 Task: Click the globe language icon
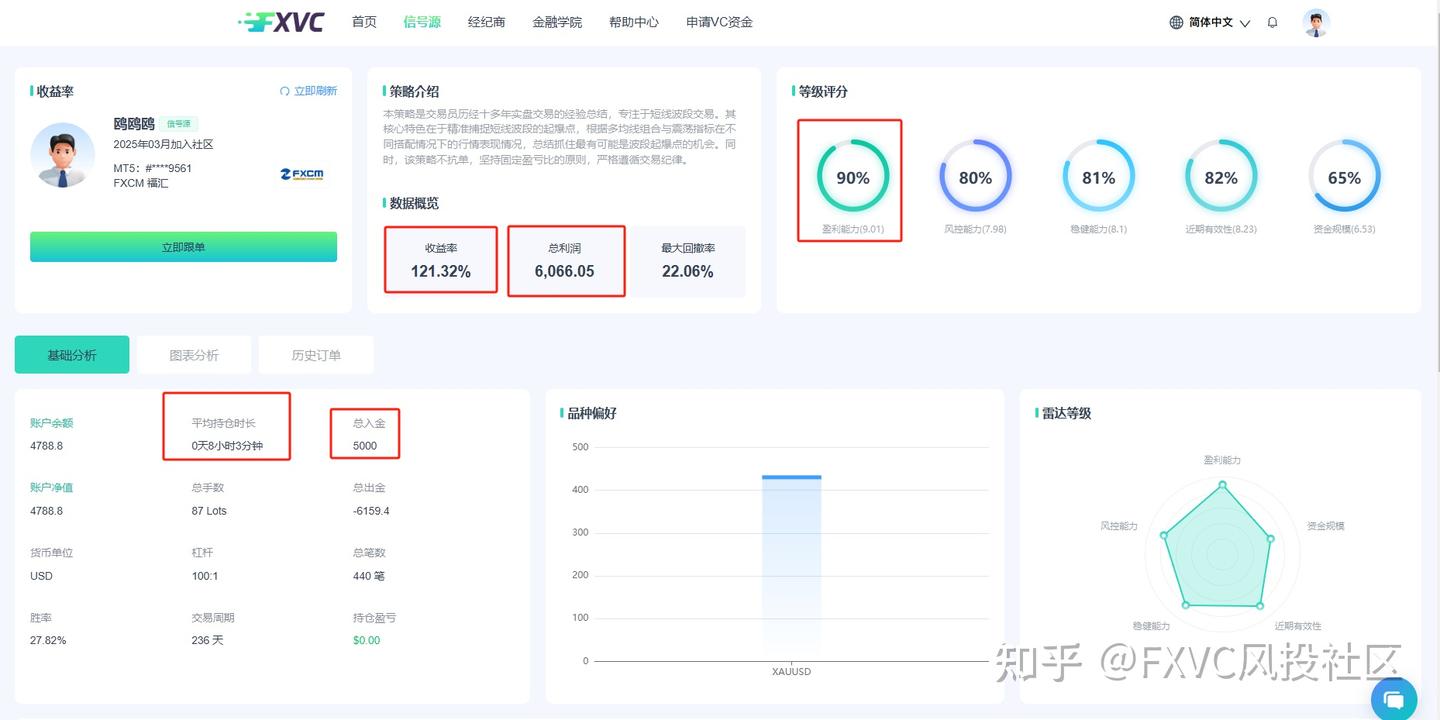click(1176, 22)
